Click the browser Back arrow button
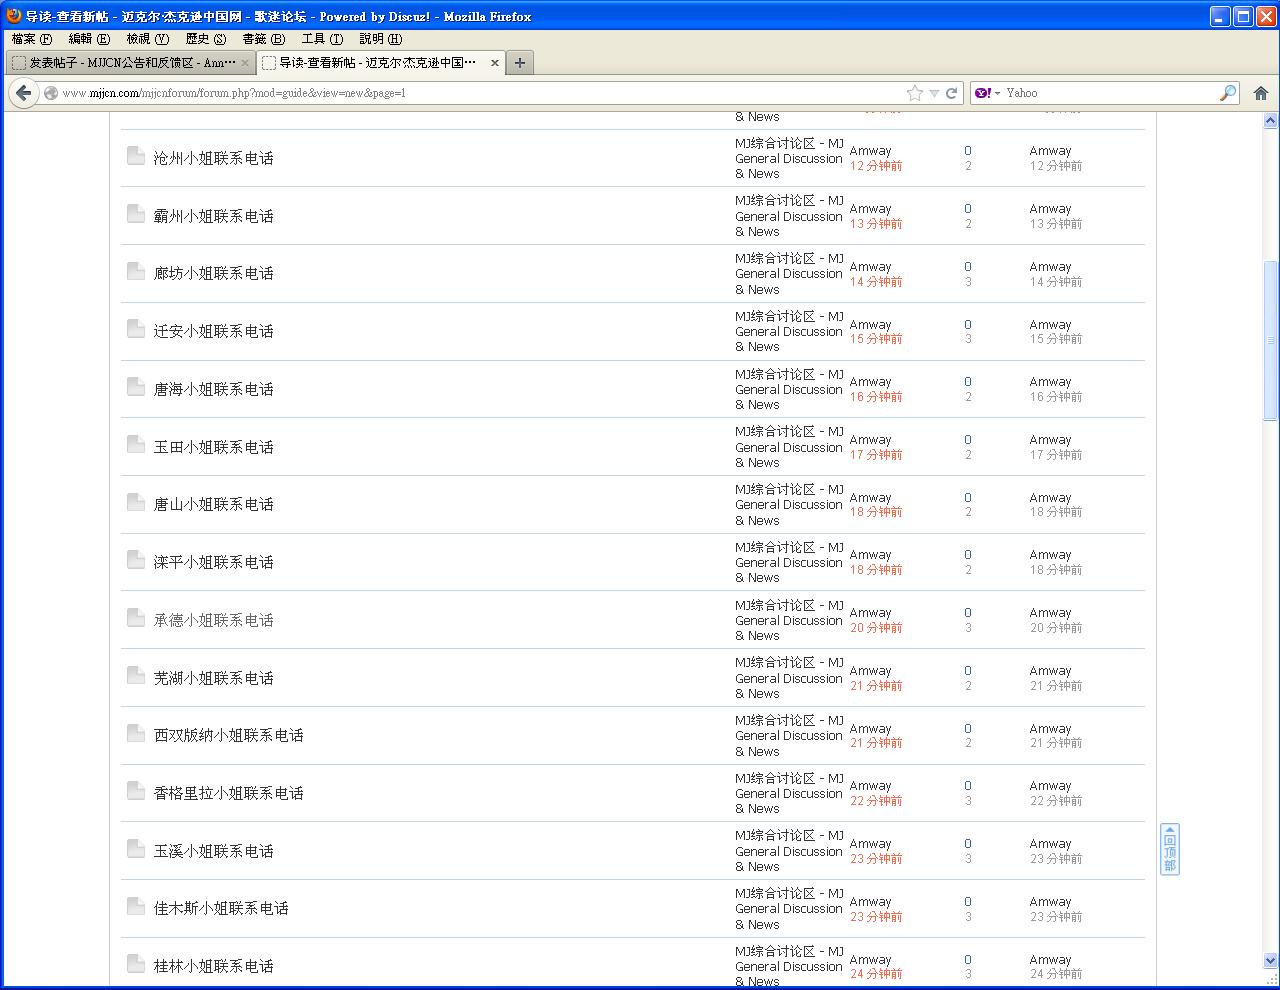 point(23,93)
